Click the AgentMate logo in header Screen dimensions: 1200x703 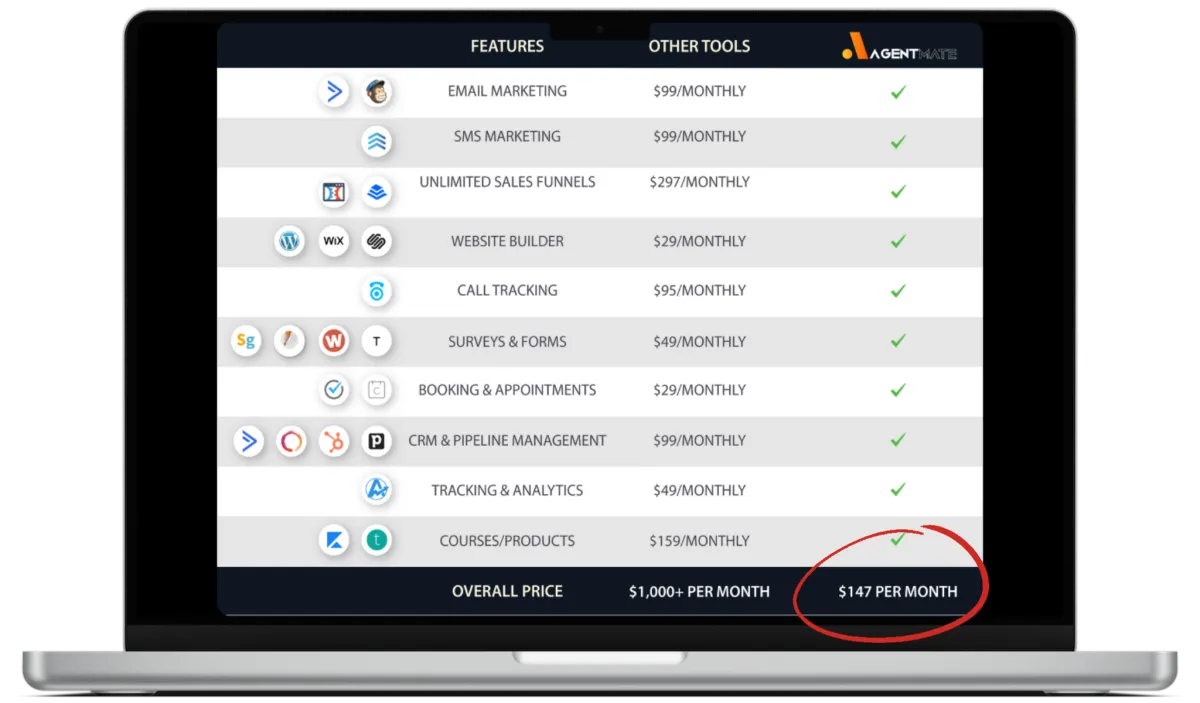click(898, 47)
